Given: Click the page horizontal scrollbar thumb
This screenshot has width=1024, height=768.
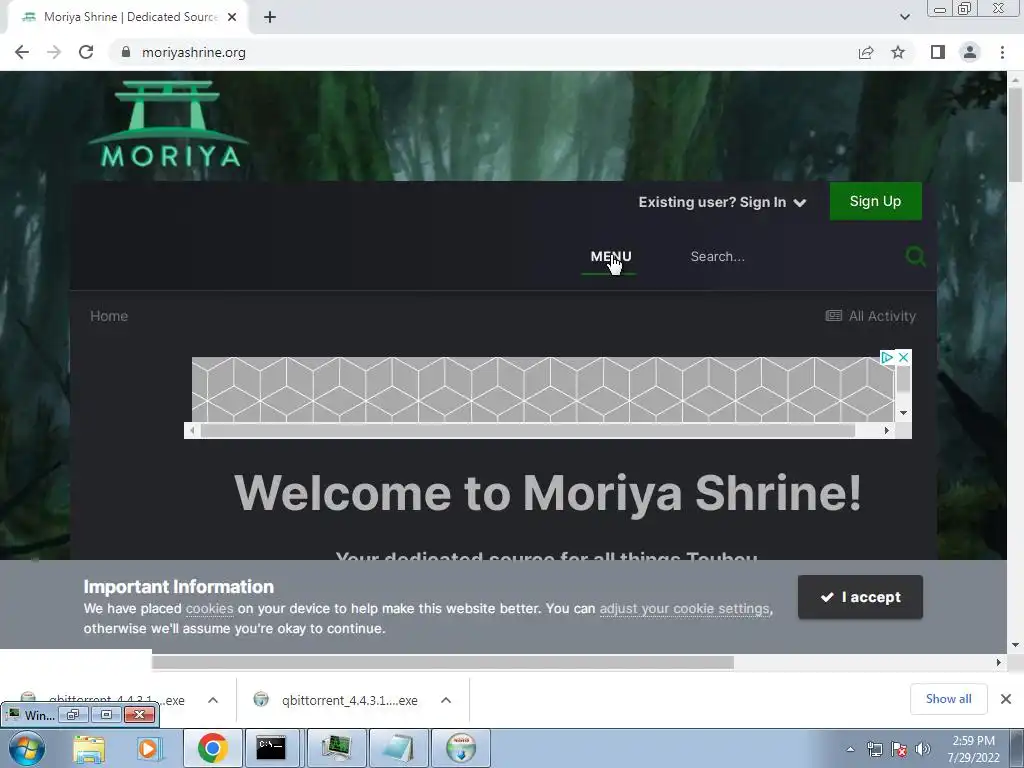Looking at the screenshot, I should (443, 662).
